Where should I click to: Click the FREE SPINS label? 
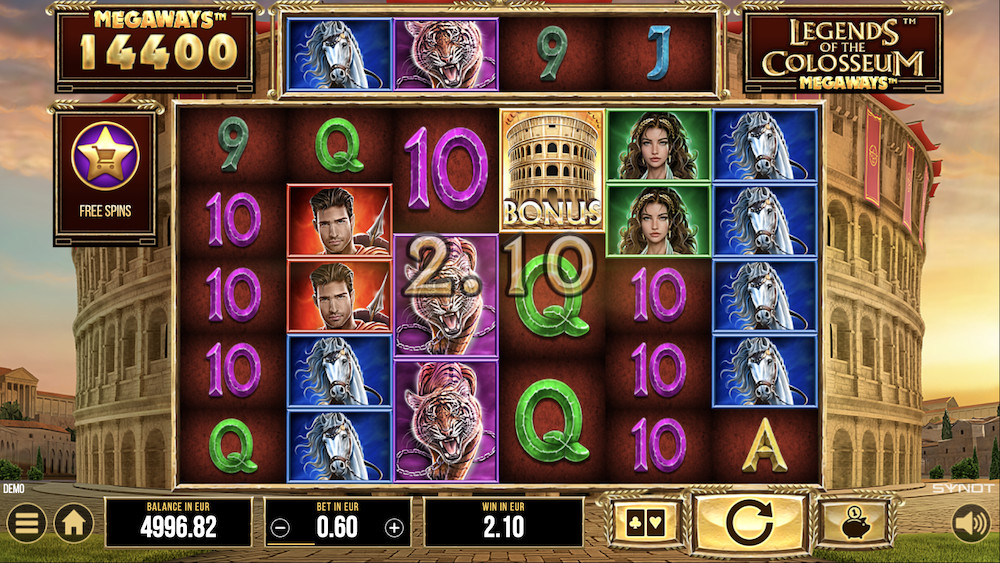pos(105,211)
